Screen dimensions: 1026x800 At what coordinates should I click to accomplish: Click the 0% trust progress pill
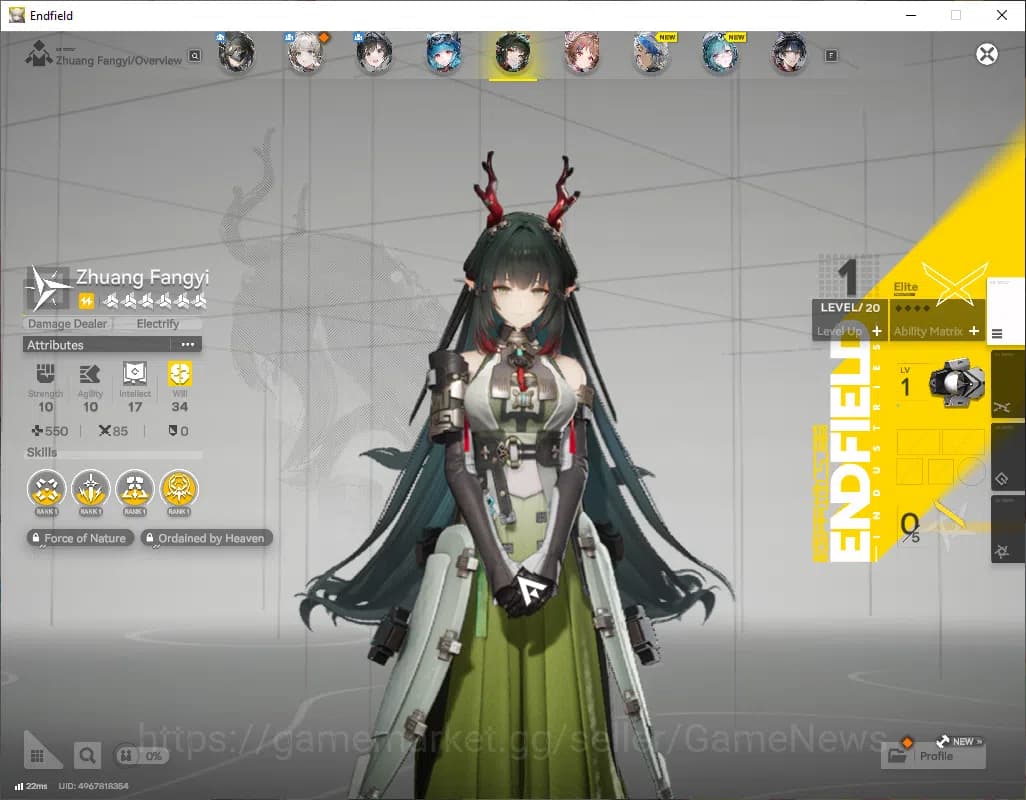point(142,756)
